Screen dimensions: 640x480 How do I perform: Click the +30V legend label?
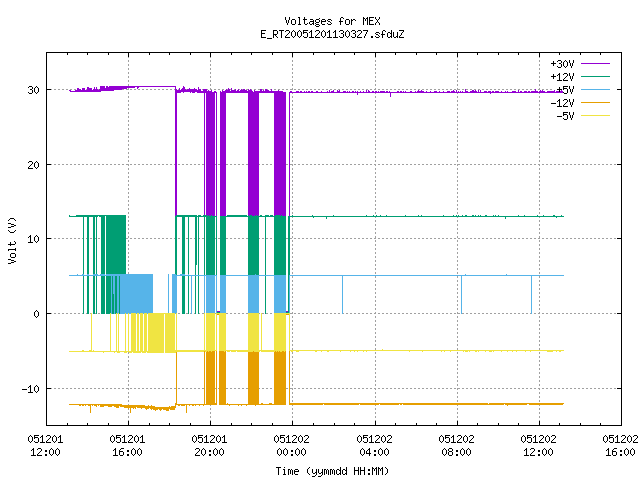(562, 64)
